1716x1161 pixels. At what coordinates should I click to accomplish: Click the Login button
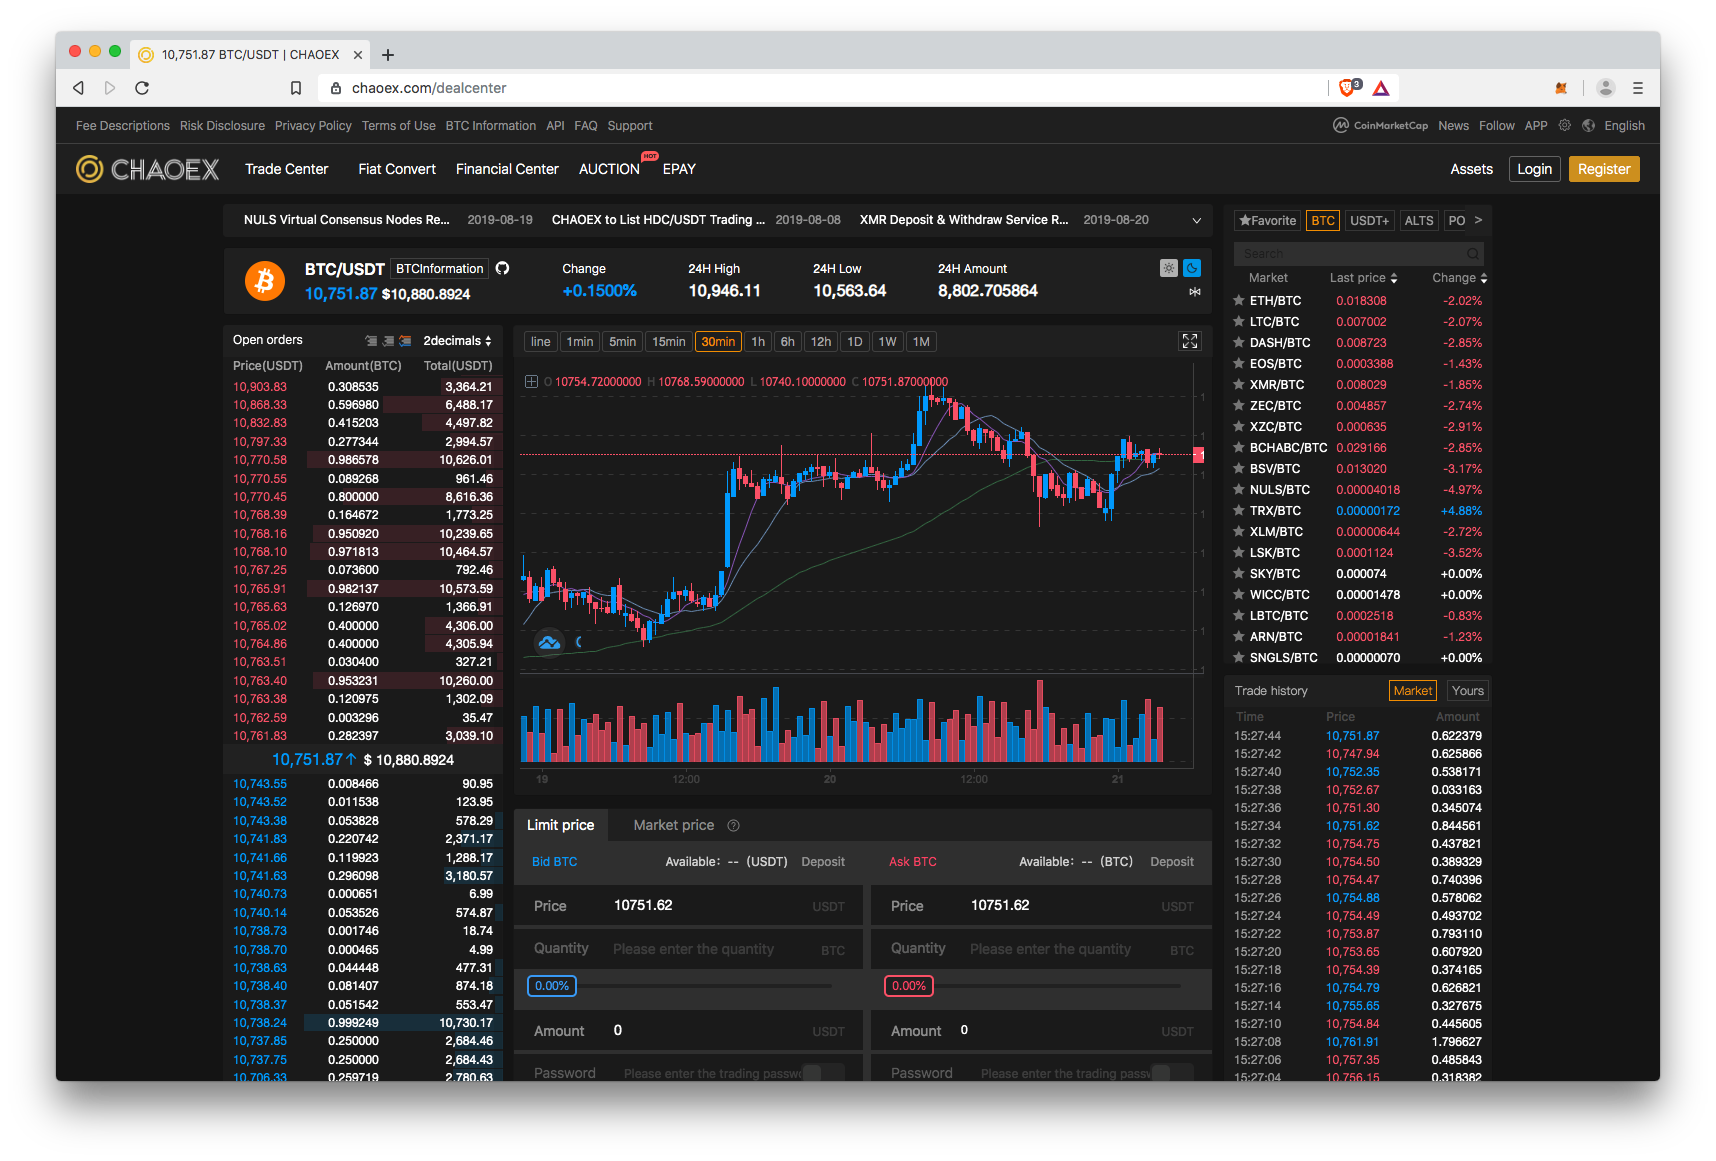click(1534, 169)
